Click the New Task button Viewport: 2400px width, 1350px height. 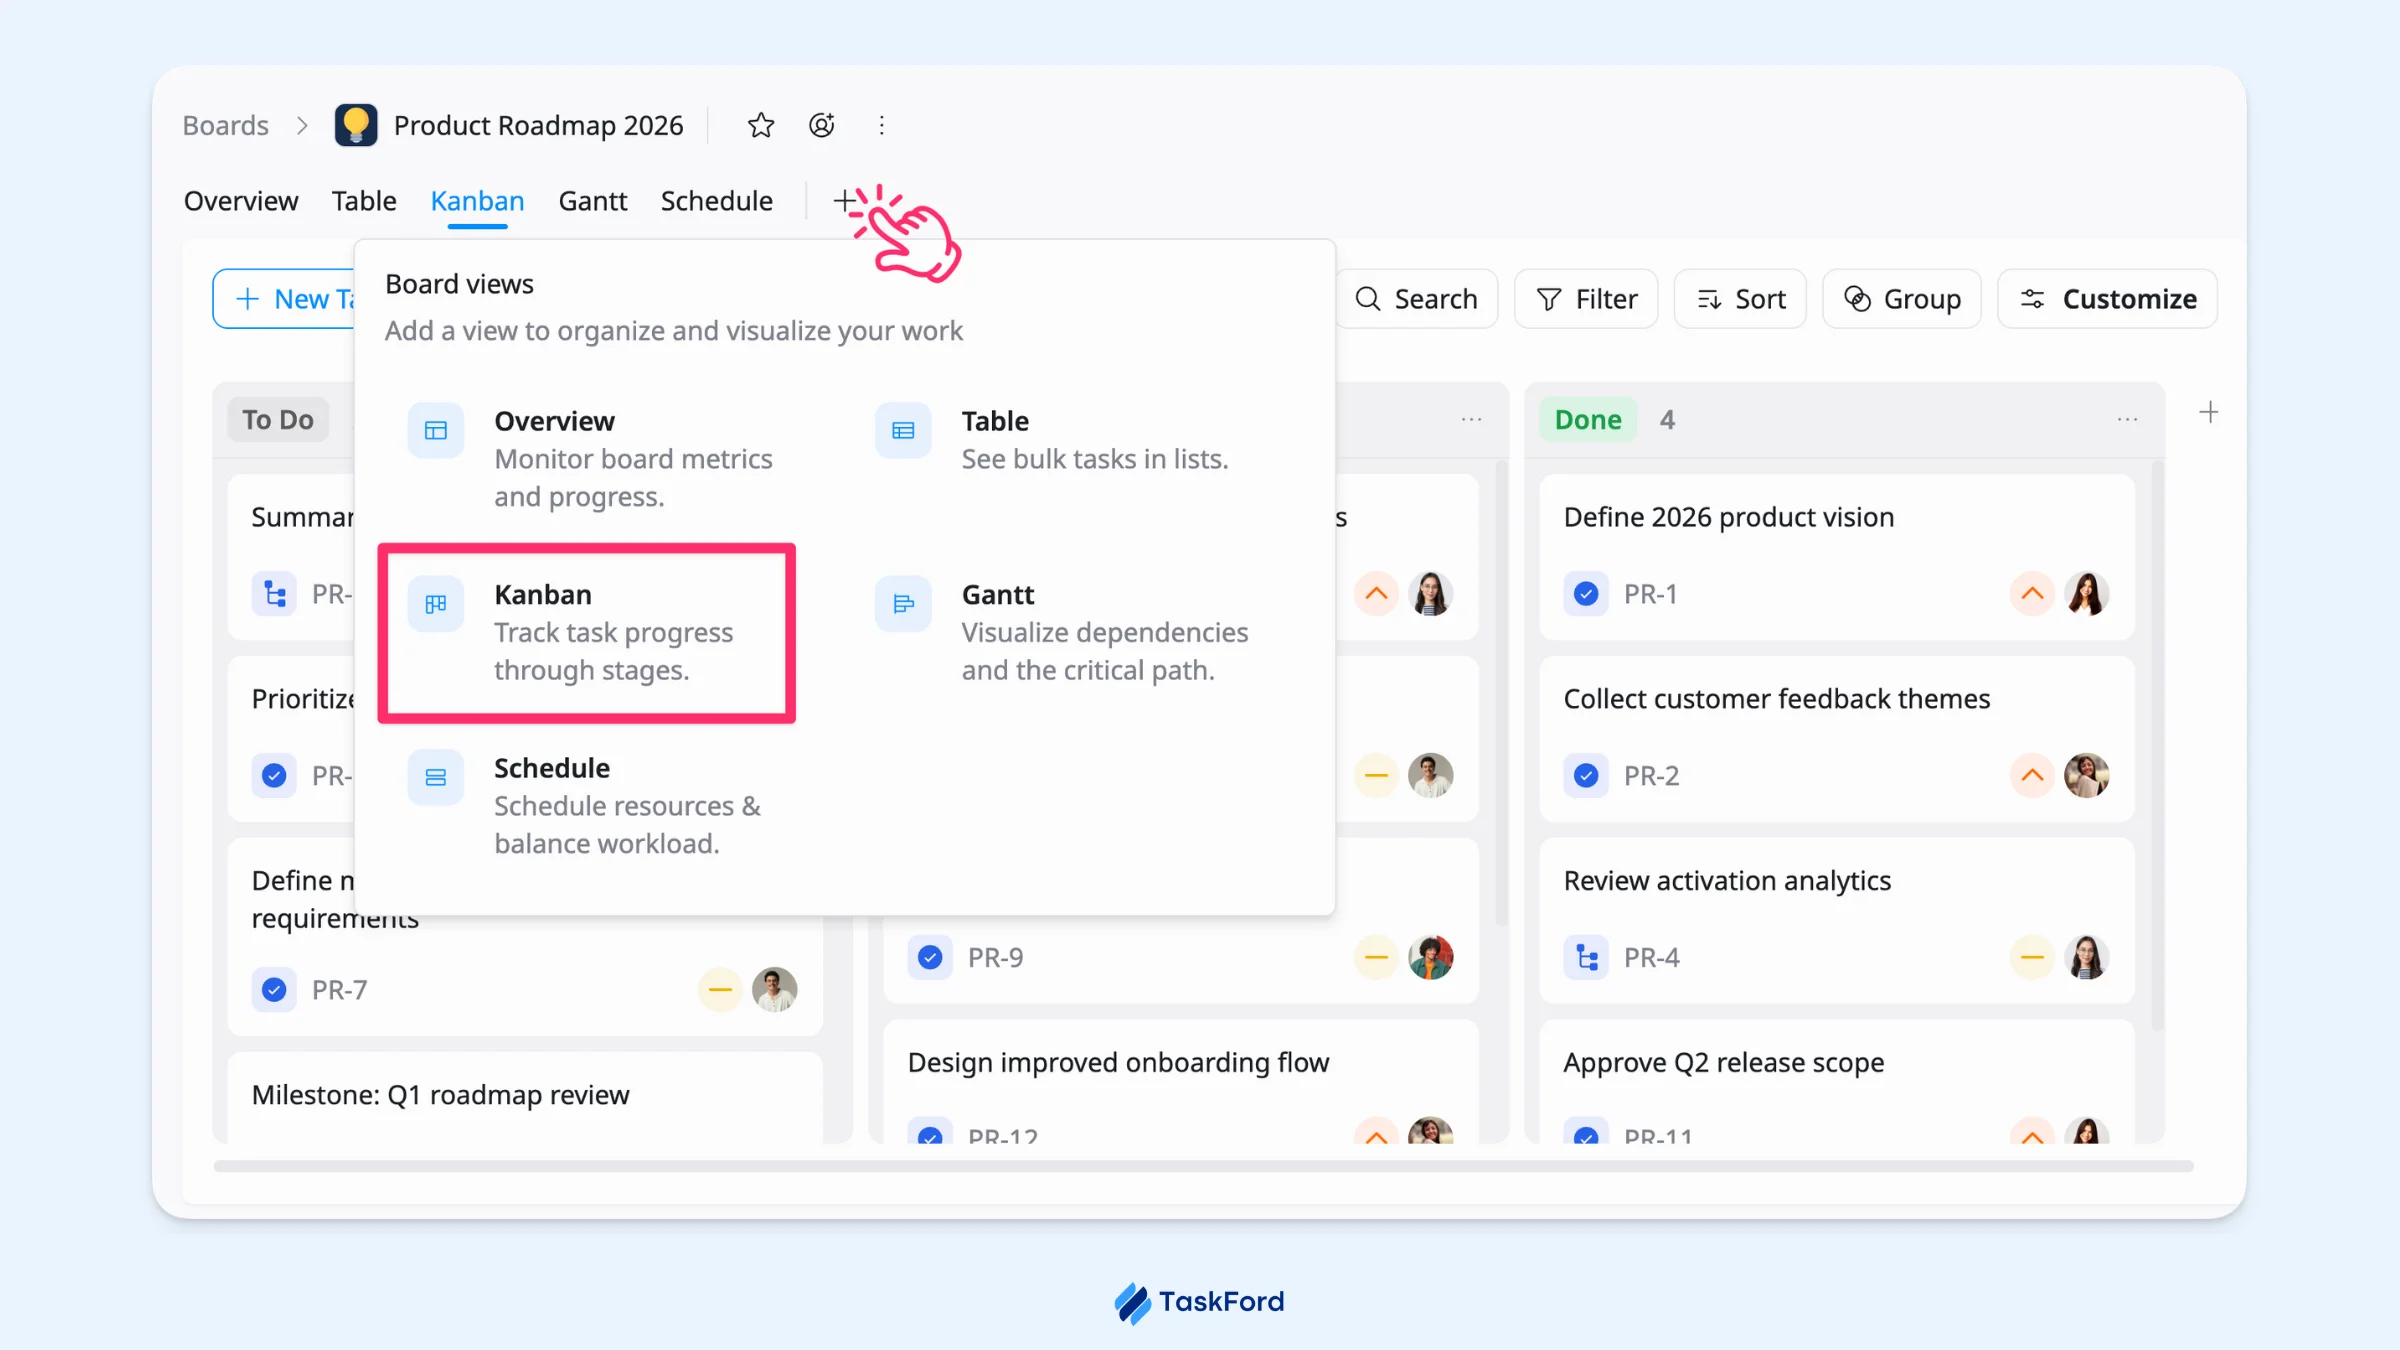(284, 299)
